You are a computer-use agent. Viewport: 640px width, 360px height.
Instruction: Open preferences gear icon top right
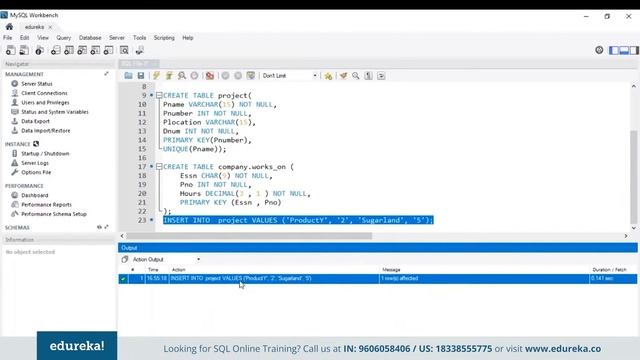599,50
